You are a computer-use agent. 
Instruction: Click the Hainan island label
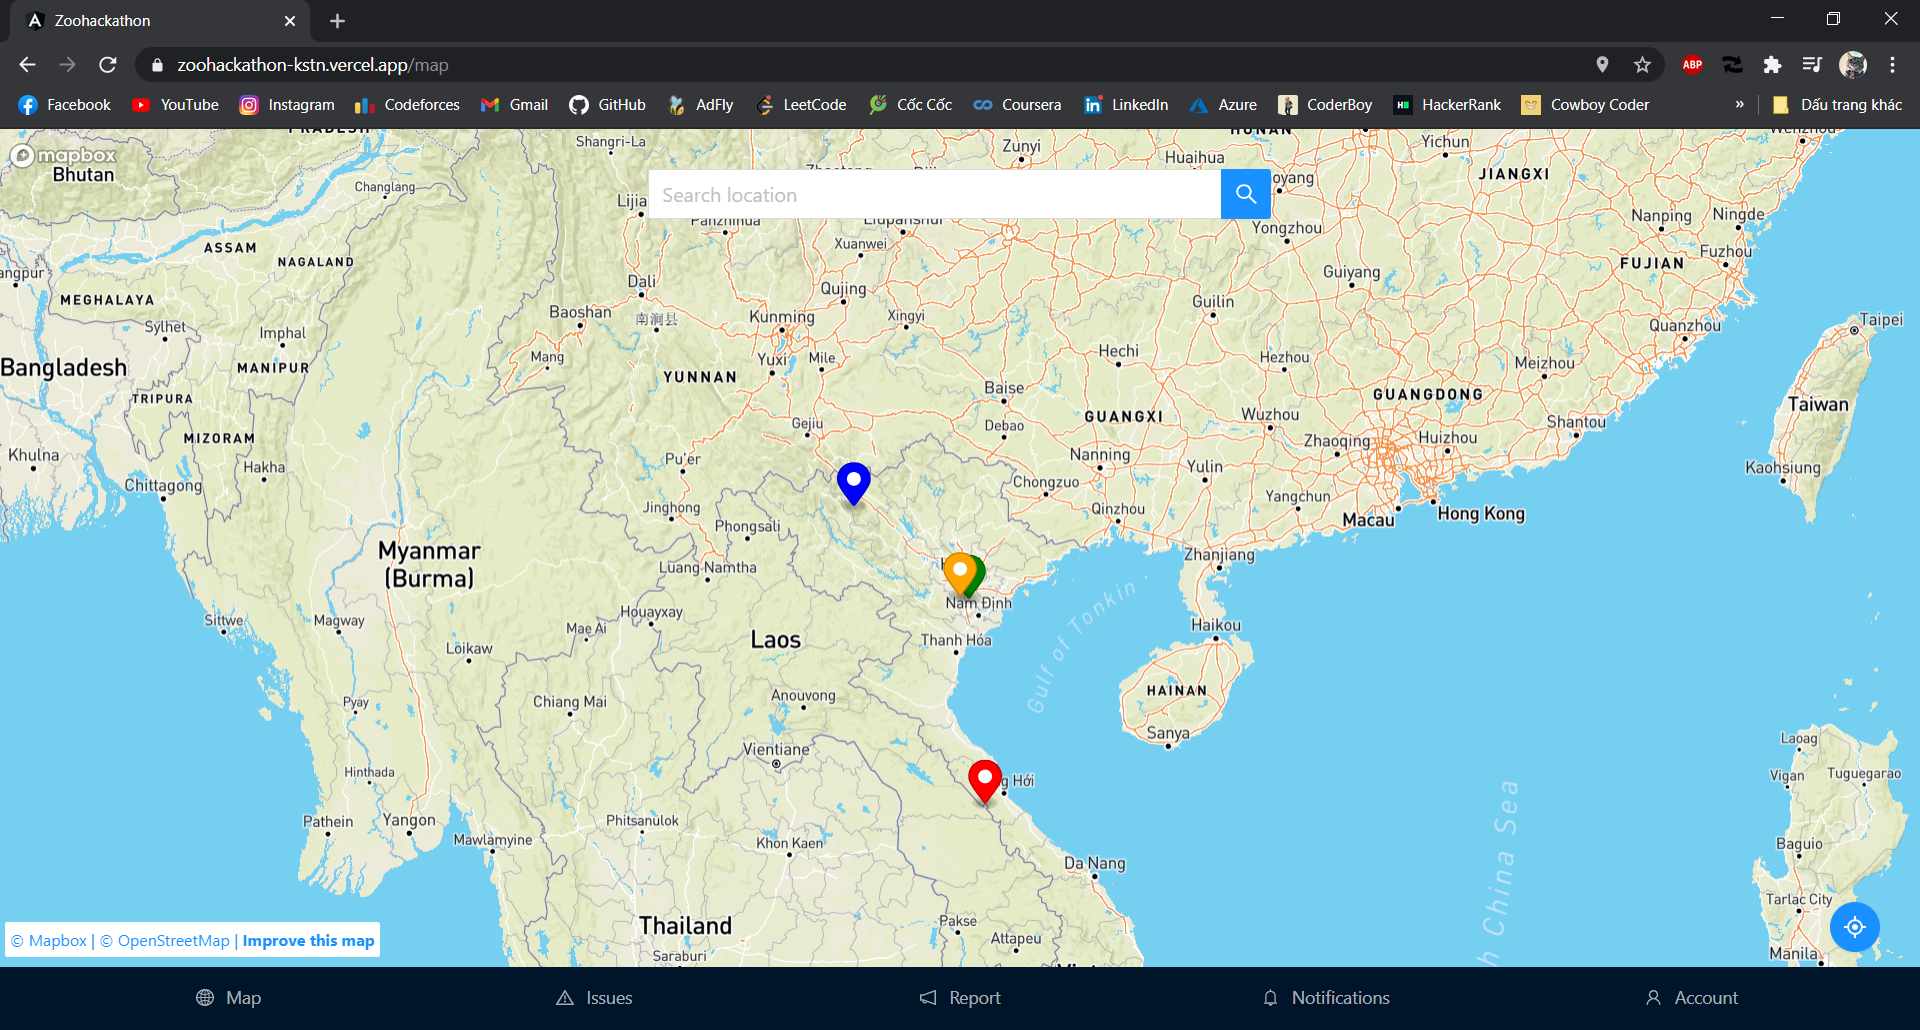[1177, 691]
